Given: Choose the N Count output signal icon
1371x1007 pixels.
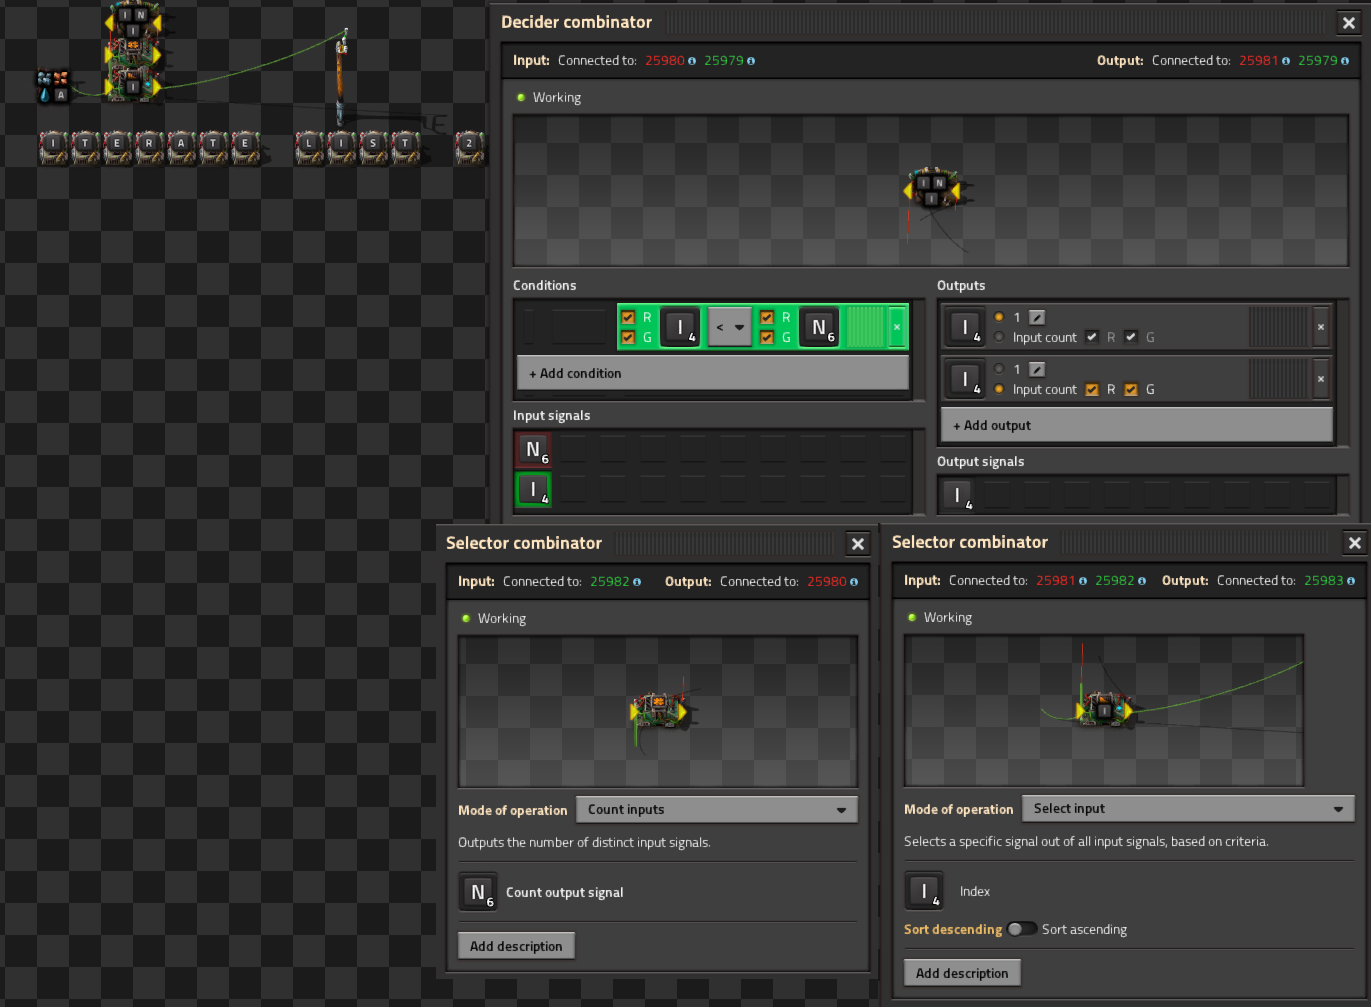Looking at the screenshot, I should pyautogui.click(x=478, y=892).
